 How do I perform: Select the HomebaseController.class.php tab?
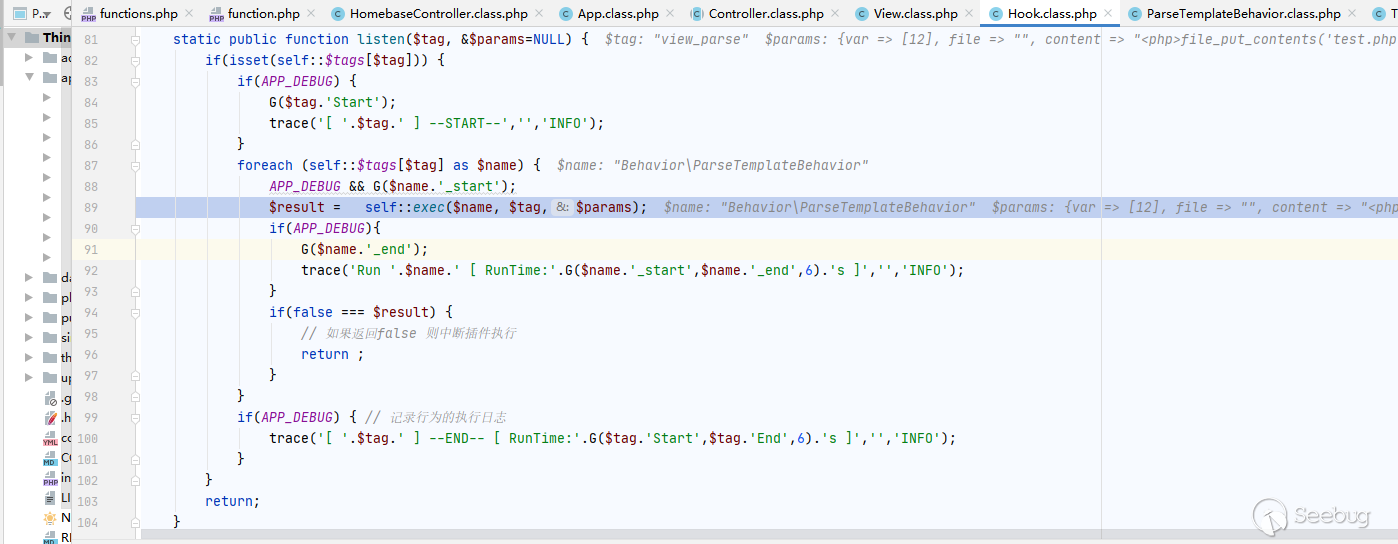(439, 14)
